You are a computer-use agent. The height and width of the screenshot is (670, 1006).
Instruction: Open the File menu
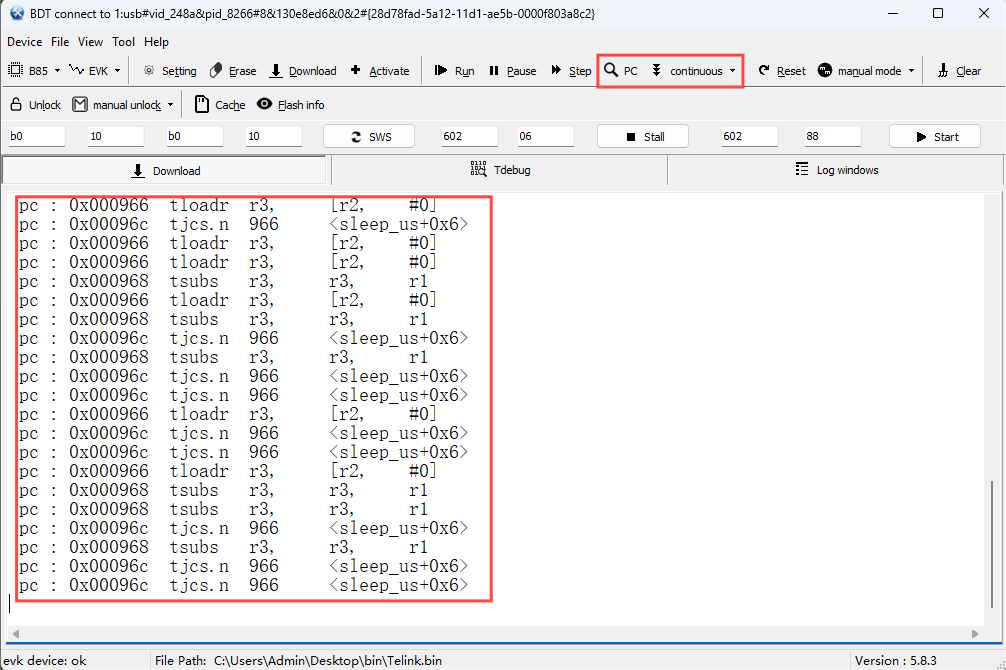click(x=60, y=42)
